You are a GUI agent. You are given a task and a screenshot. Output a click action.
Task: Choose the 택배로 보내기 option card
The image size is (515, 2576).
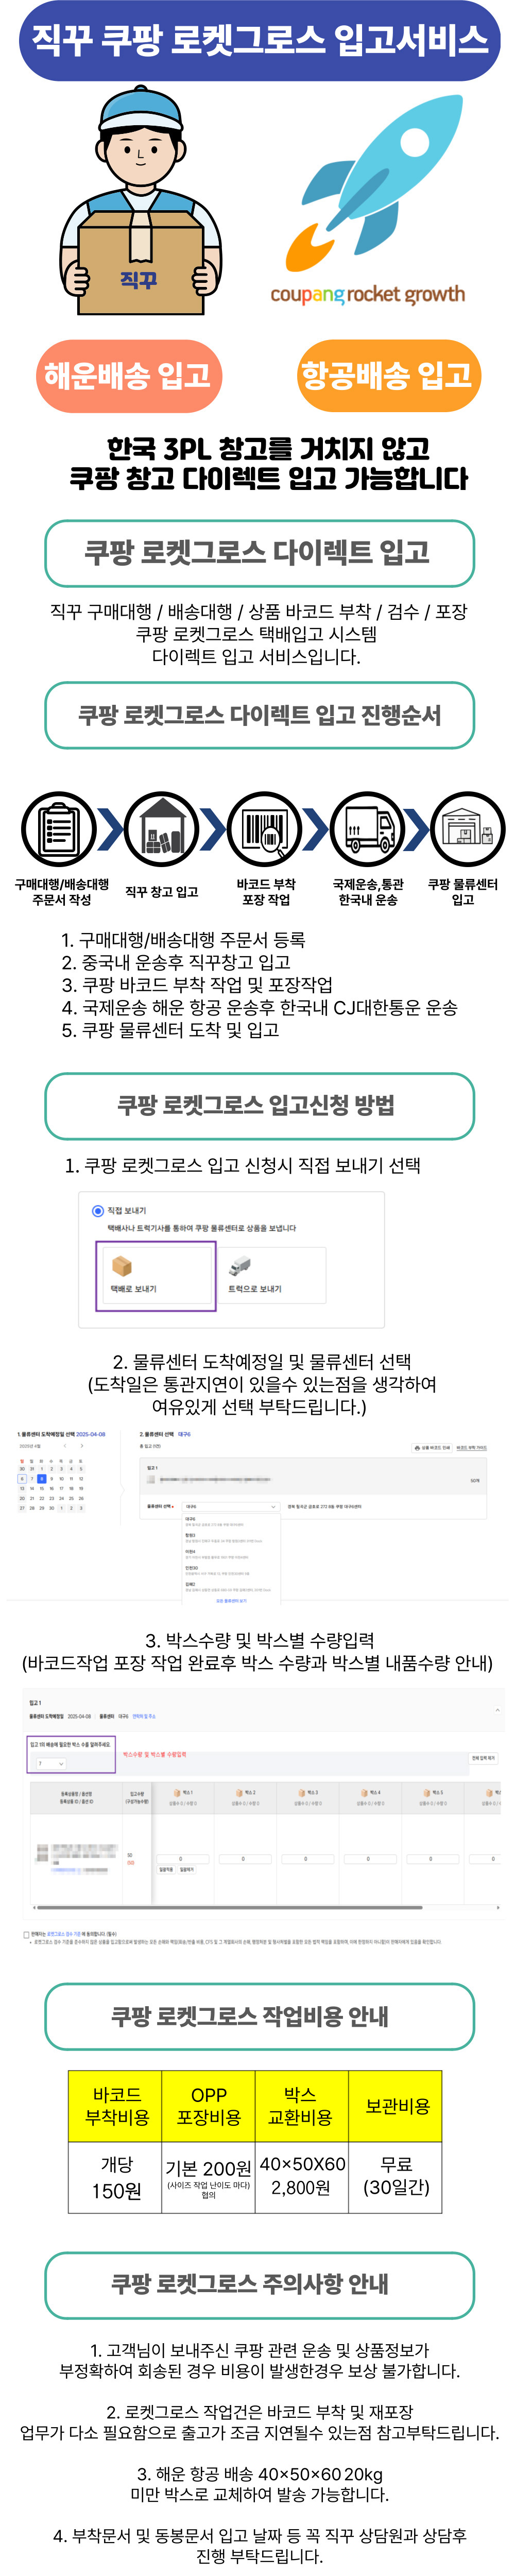point(155,1275)
